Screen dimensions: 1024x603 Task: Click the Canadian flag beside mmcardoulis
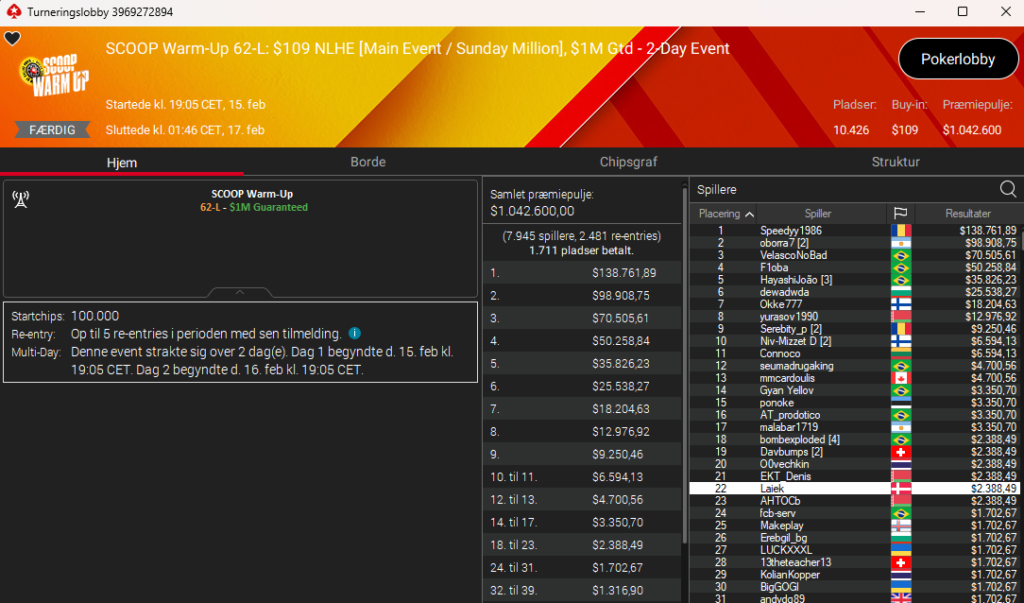pos(900,378)
